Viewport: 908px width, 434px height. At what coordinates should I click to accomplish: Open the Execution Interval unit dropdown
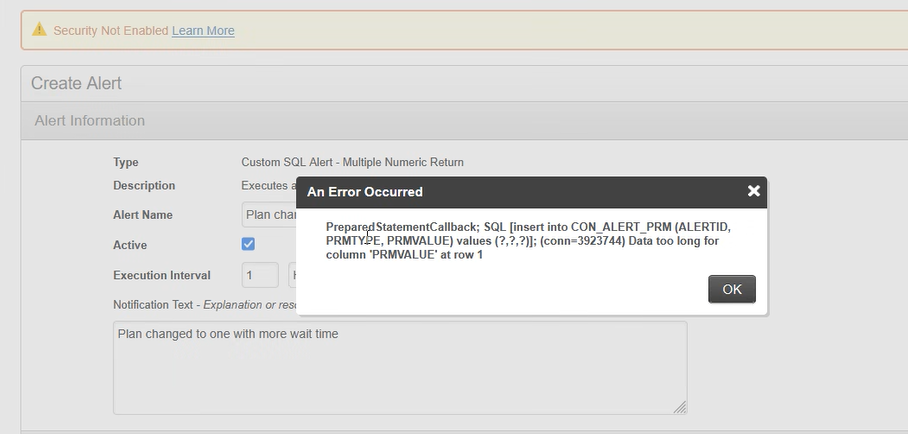click(x=293, y=275)
